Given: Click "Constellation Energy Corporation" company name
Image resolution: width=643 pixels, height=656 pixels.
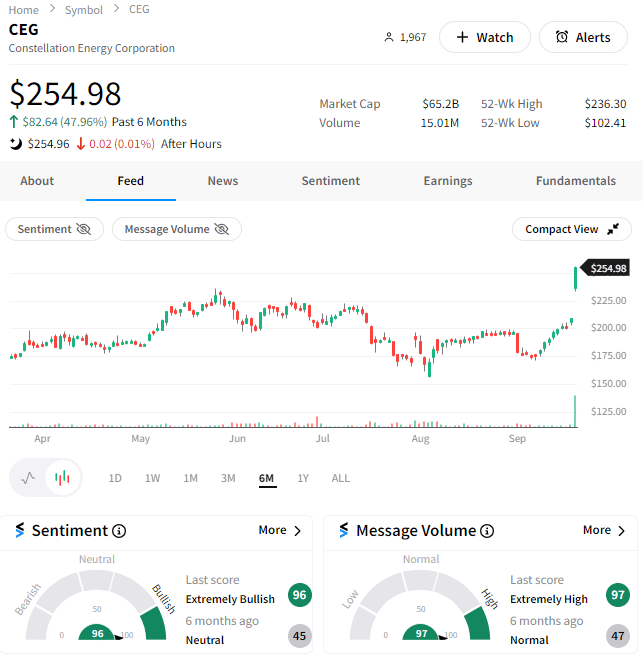Looking at the screenshot, I should [92, 48].
